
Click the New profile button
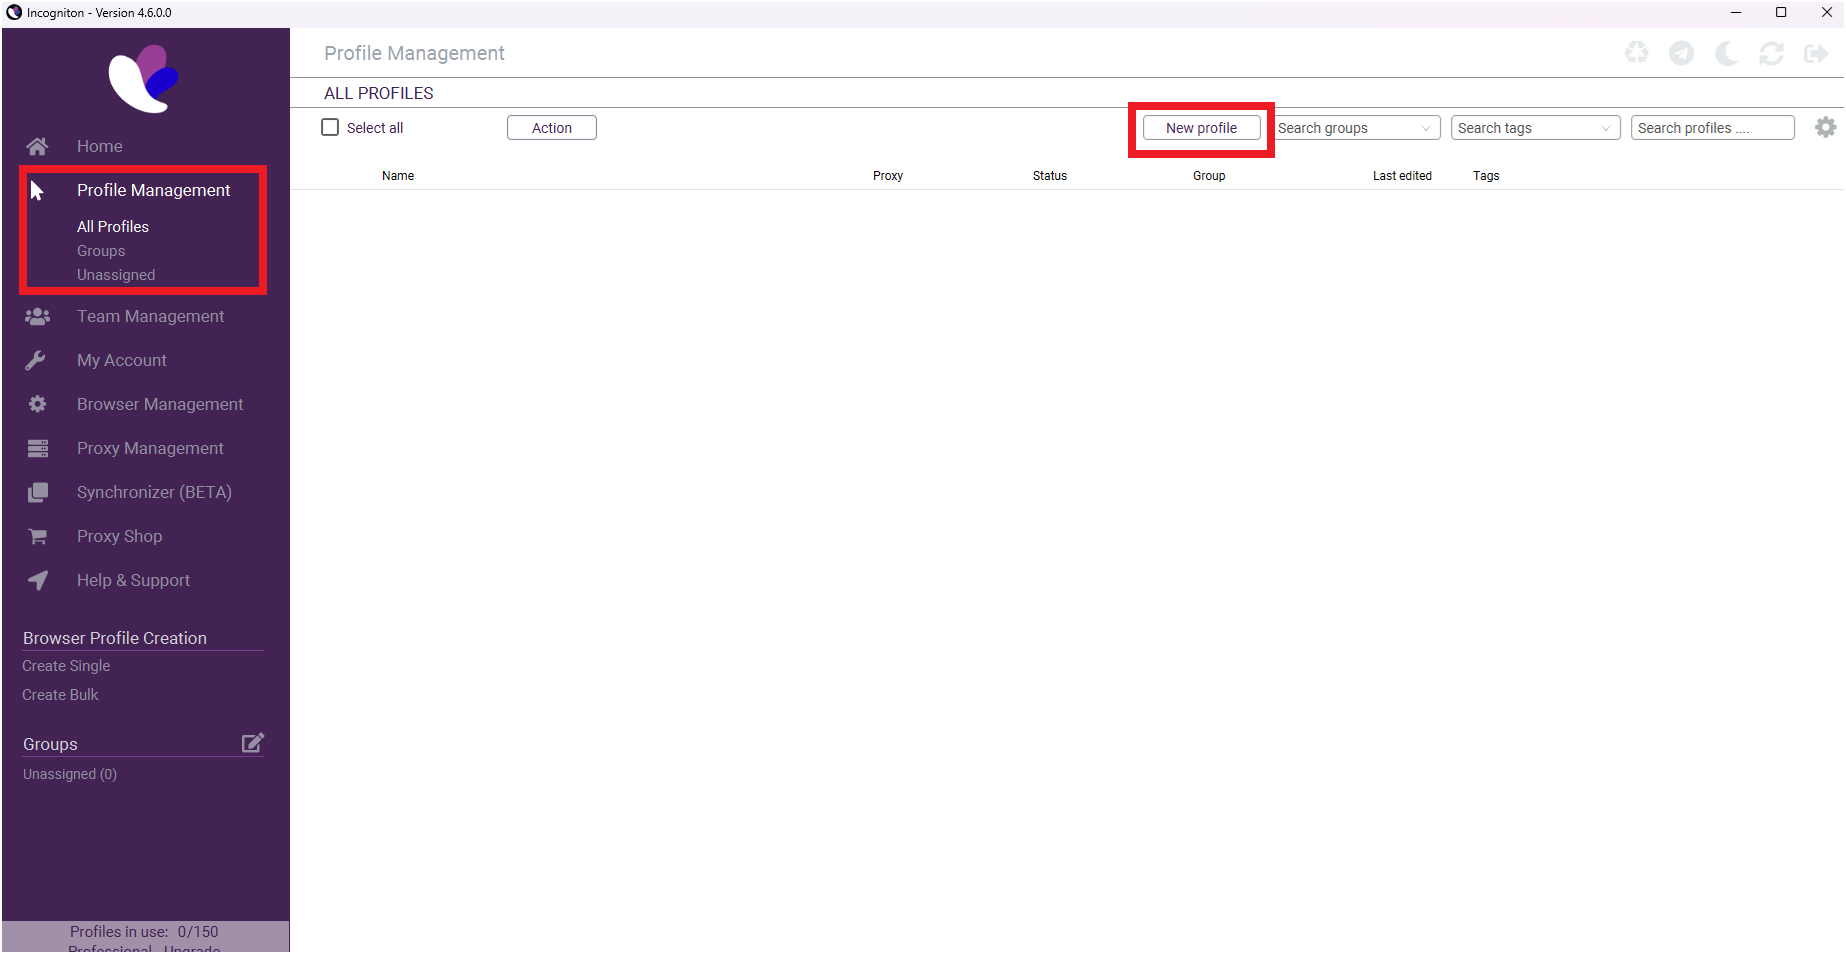tap(1200, 128)
